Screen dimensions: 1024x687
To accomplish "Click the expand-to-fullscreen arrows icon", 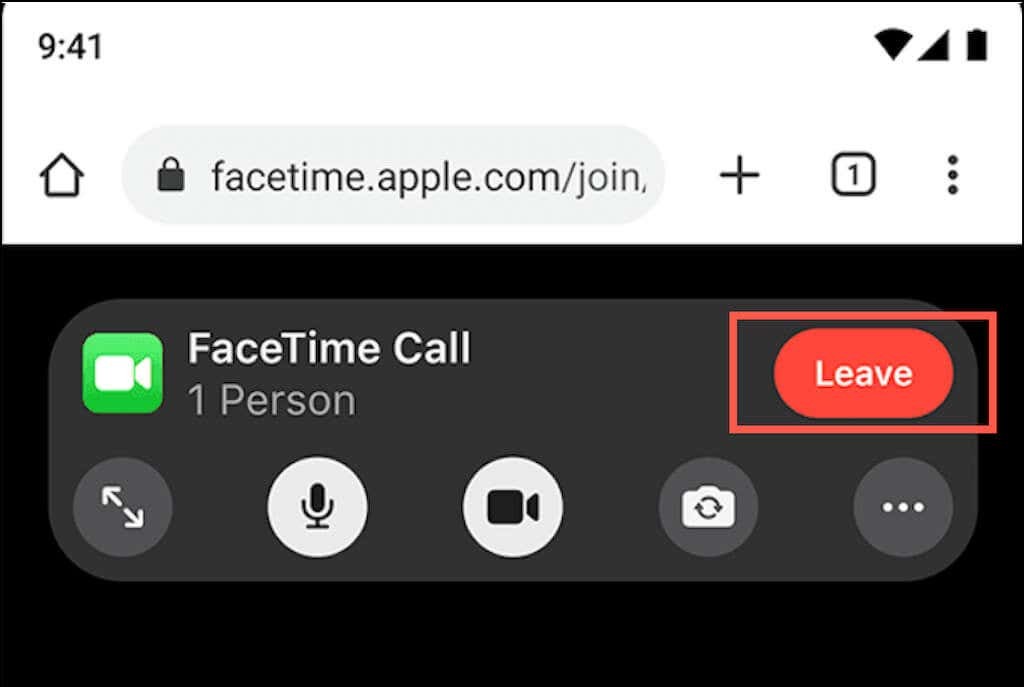I will tap(122, 507).
